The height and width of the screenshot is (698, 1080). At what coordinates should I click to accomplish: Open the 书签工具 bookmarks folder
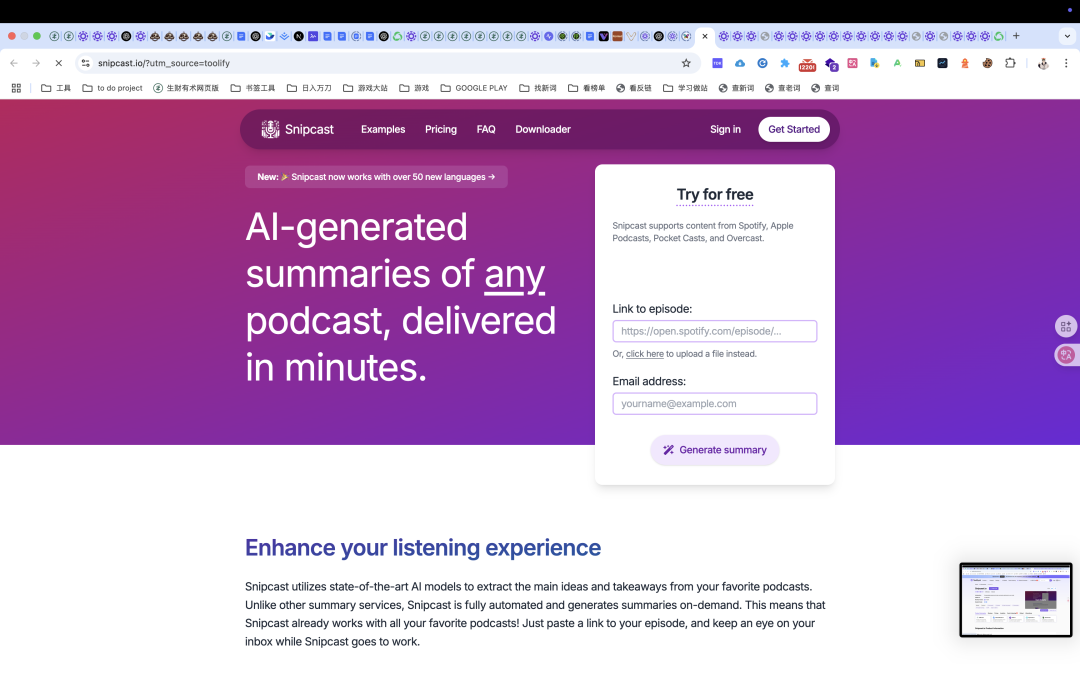click(253, 88)
